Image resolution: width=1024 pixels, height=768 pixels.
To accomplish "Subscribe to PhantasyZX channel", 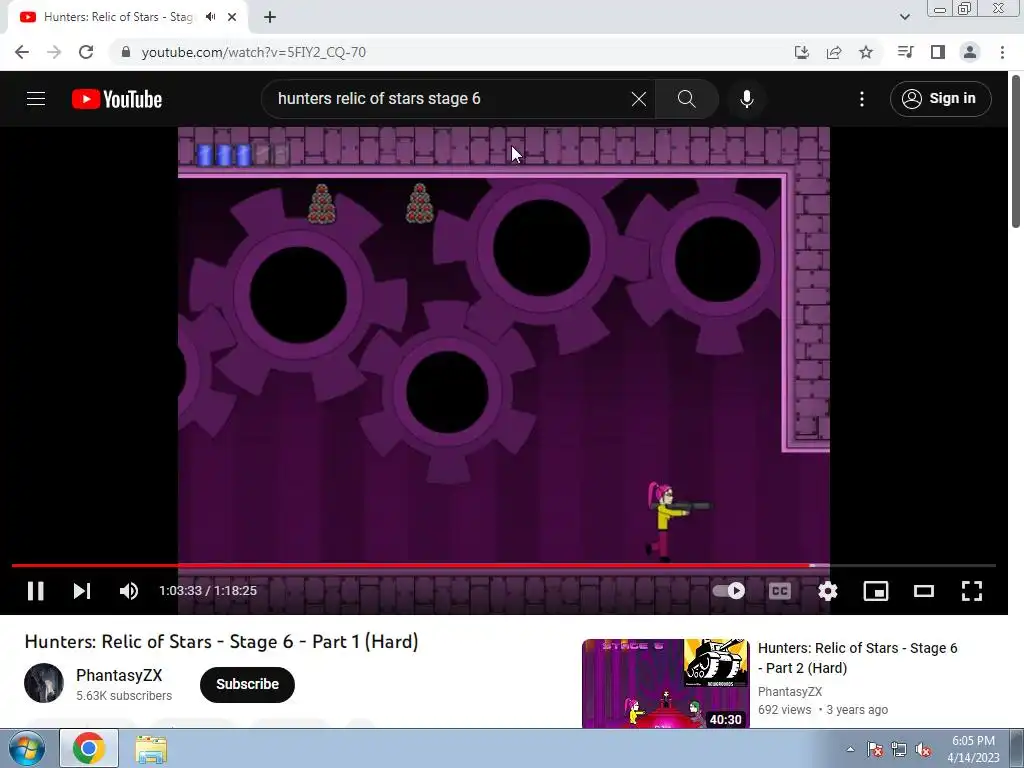I will (248, 684).
